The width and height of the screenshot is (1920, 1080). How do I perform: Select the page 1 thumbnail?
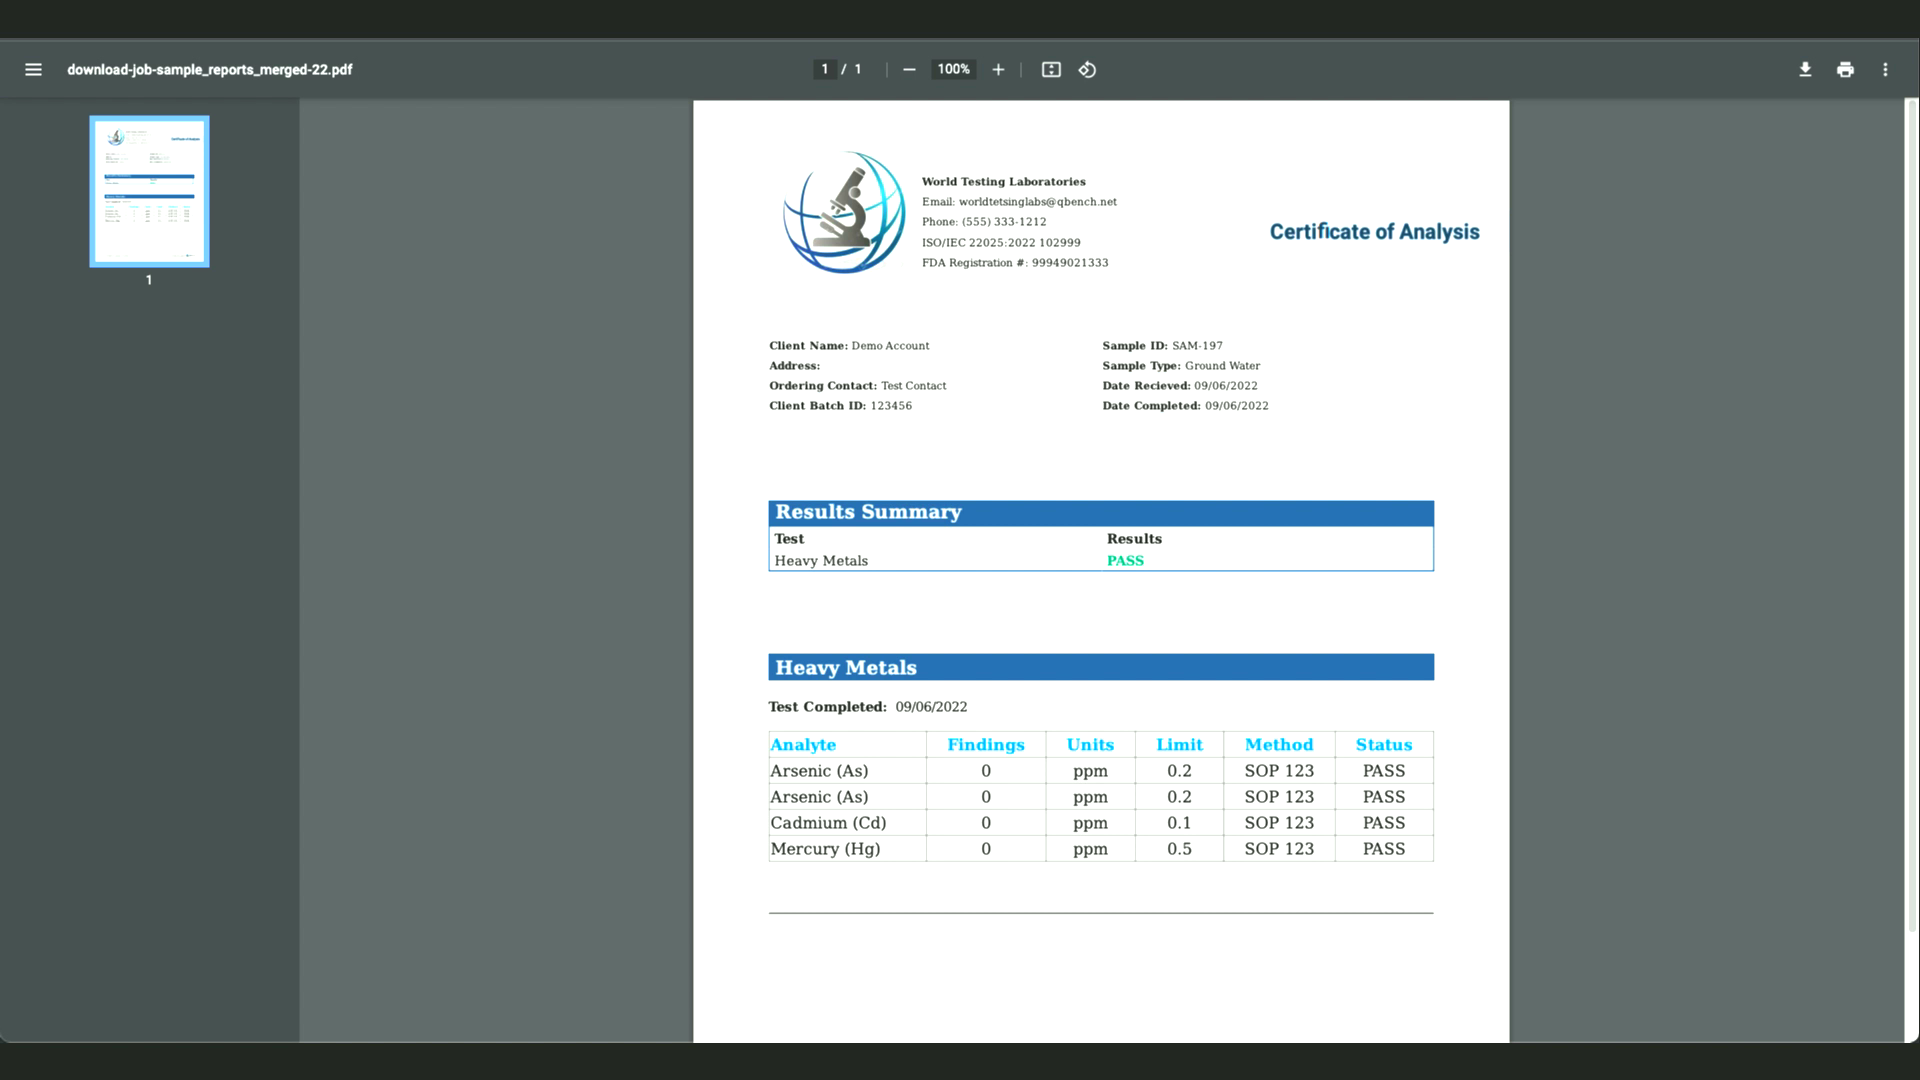149,191
